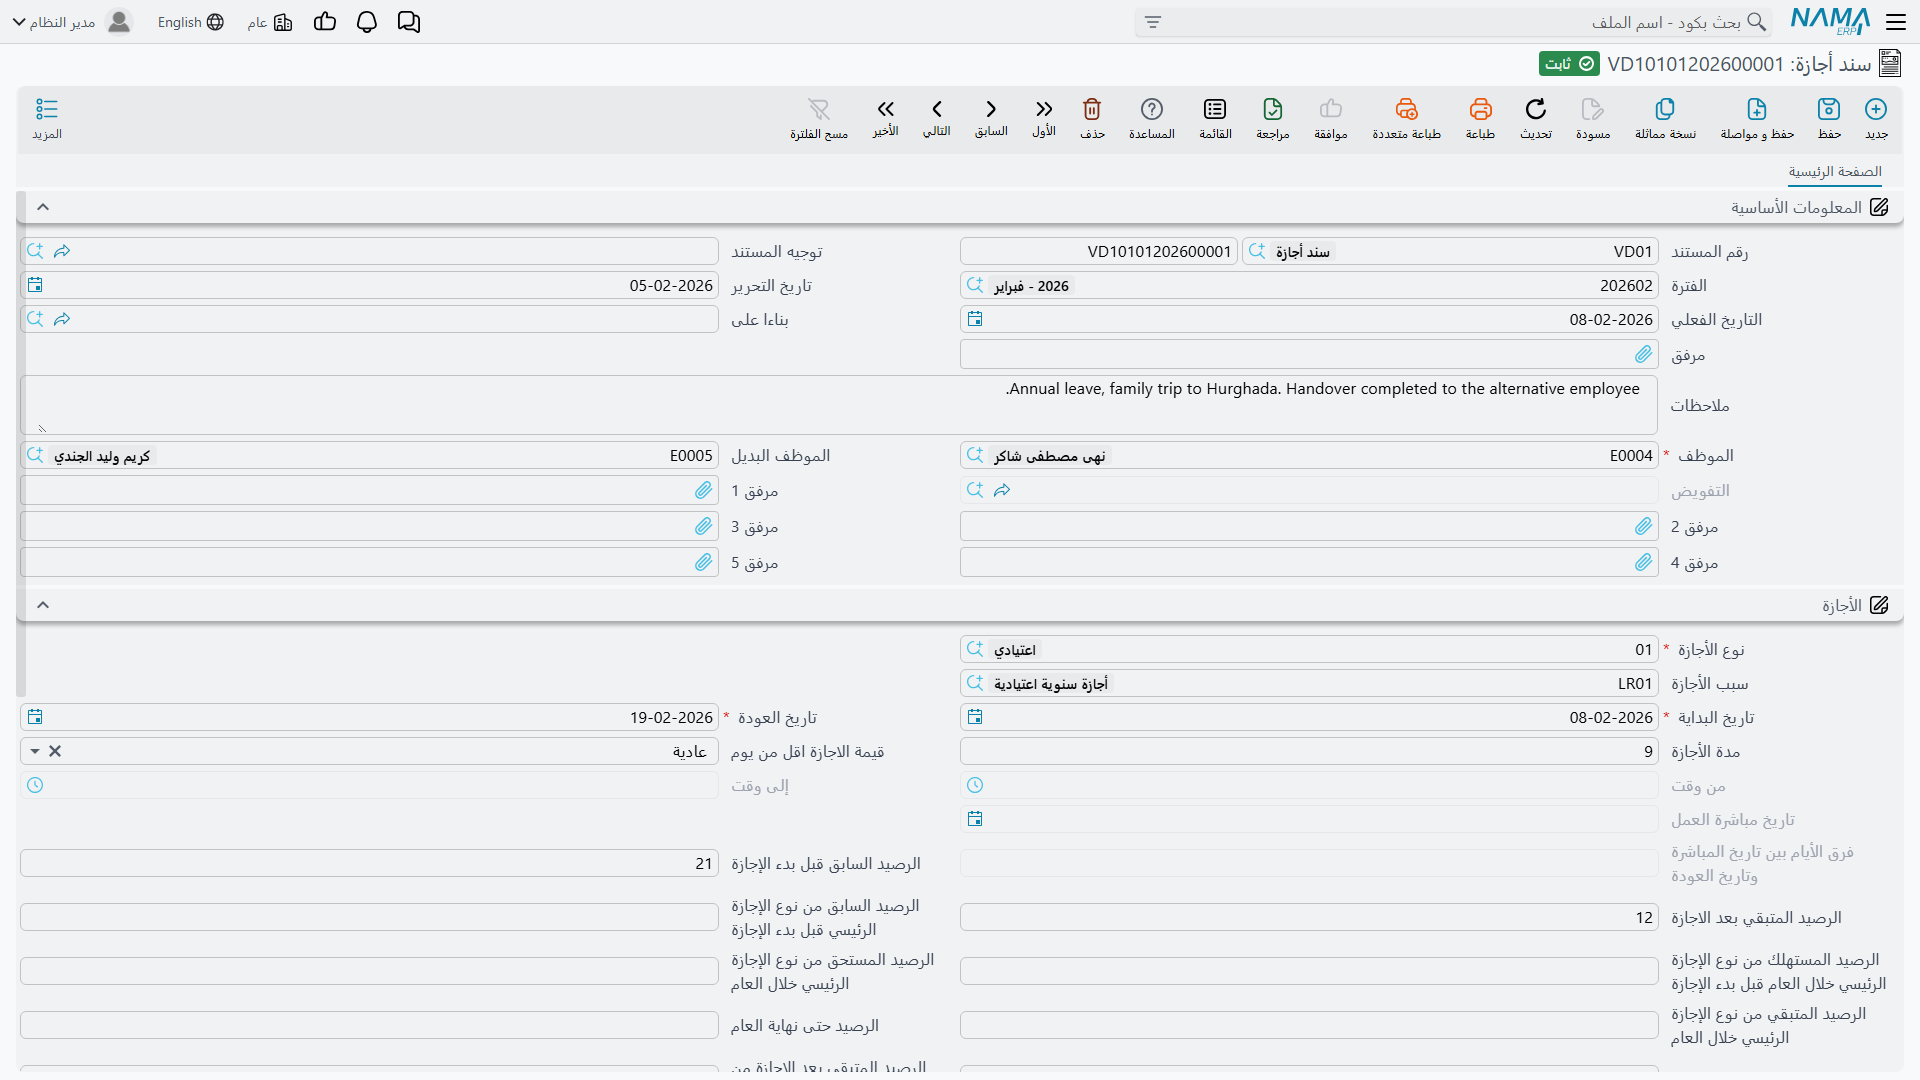Image resolution: width=1920 pixels, height=1080 pixels.
Task: Open the notifications bell
Action: (367, 22)
